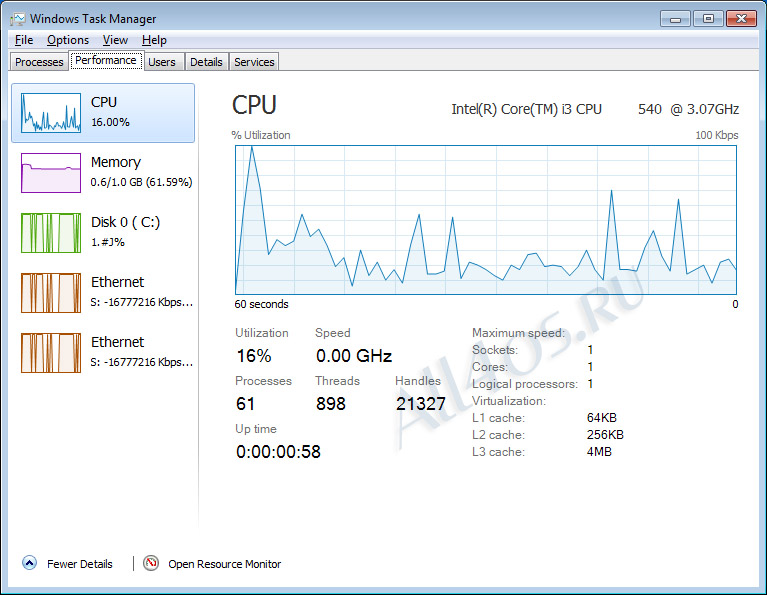767x595 pixels.
Task: Click the Disk 0 ( C:) label
Action: 126,222
